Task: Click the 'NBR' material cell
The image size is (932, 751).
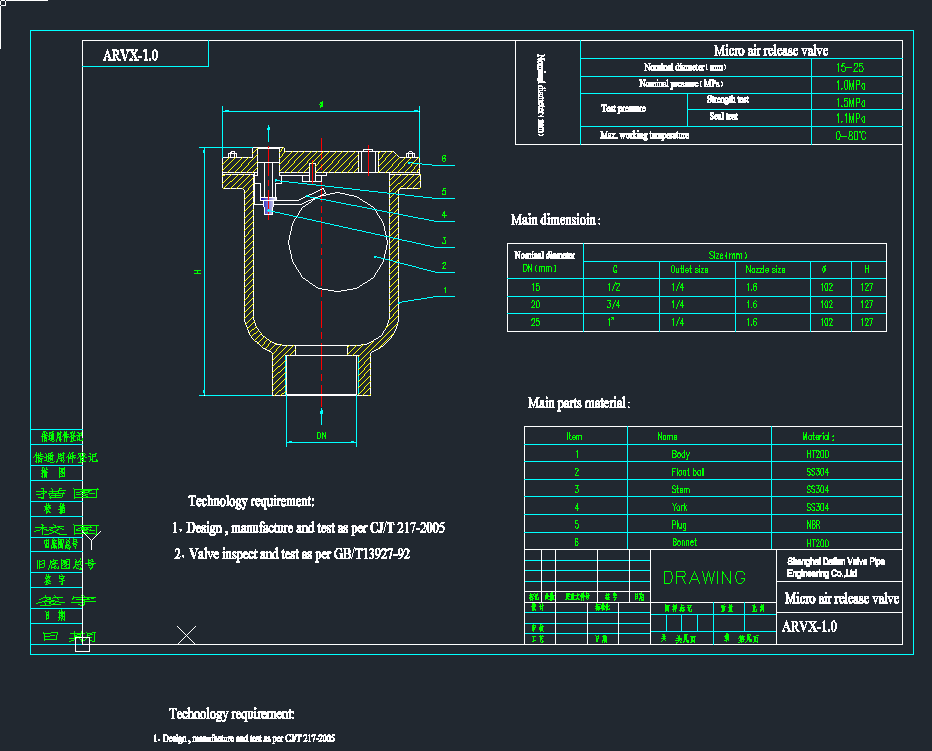Action: tap(813, 524)
